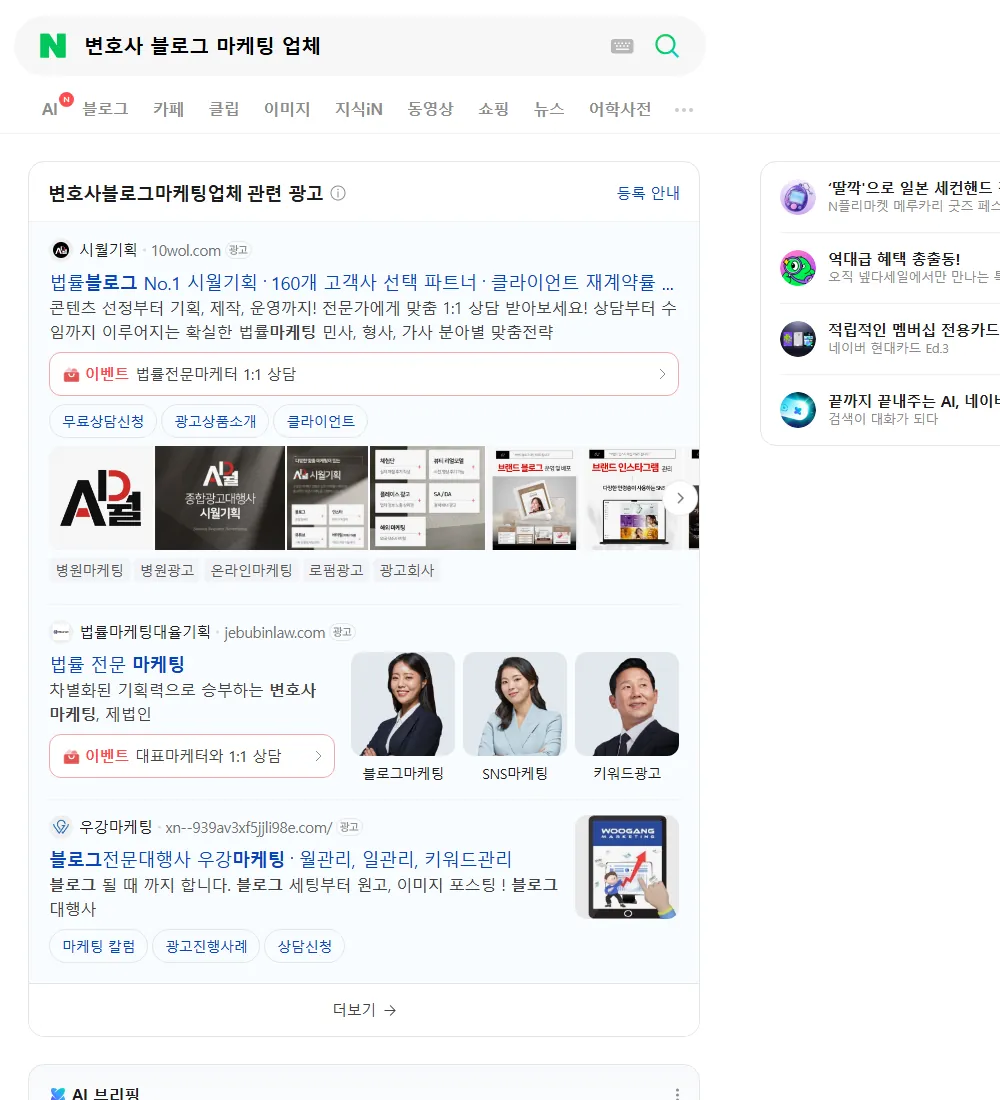Switch to the 이미지 tab
The height and width of the screenshot is (1100, 1000).
click(x=287, y=109)
